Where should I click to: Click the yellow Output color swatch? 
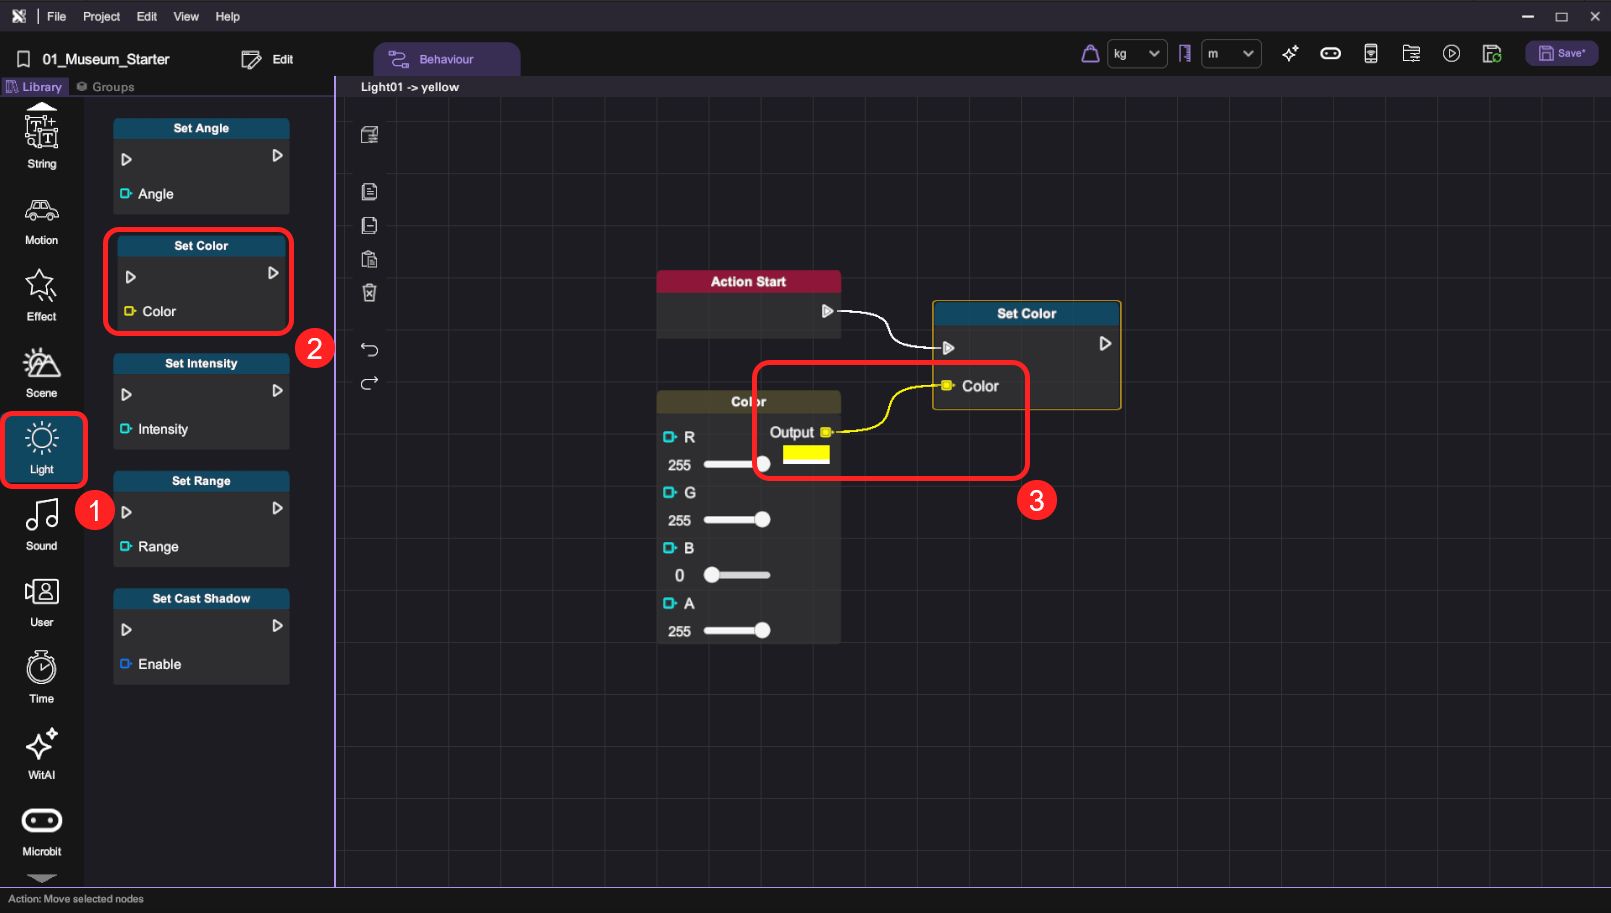pos(806,455)
